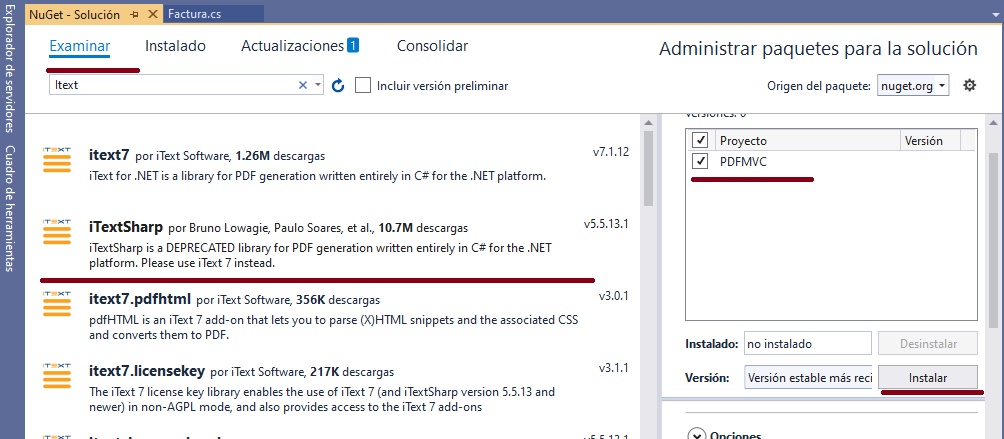Image resolution: width=1004 pixels, height=439 pixels.
Task: Click the refresh icon next to search box
Action: click(x=338, y=85)
